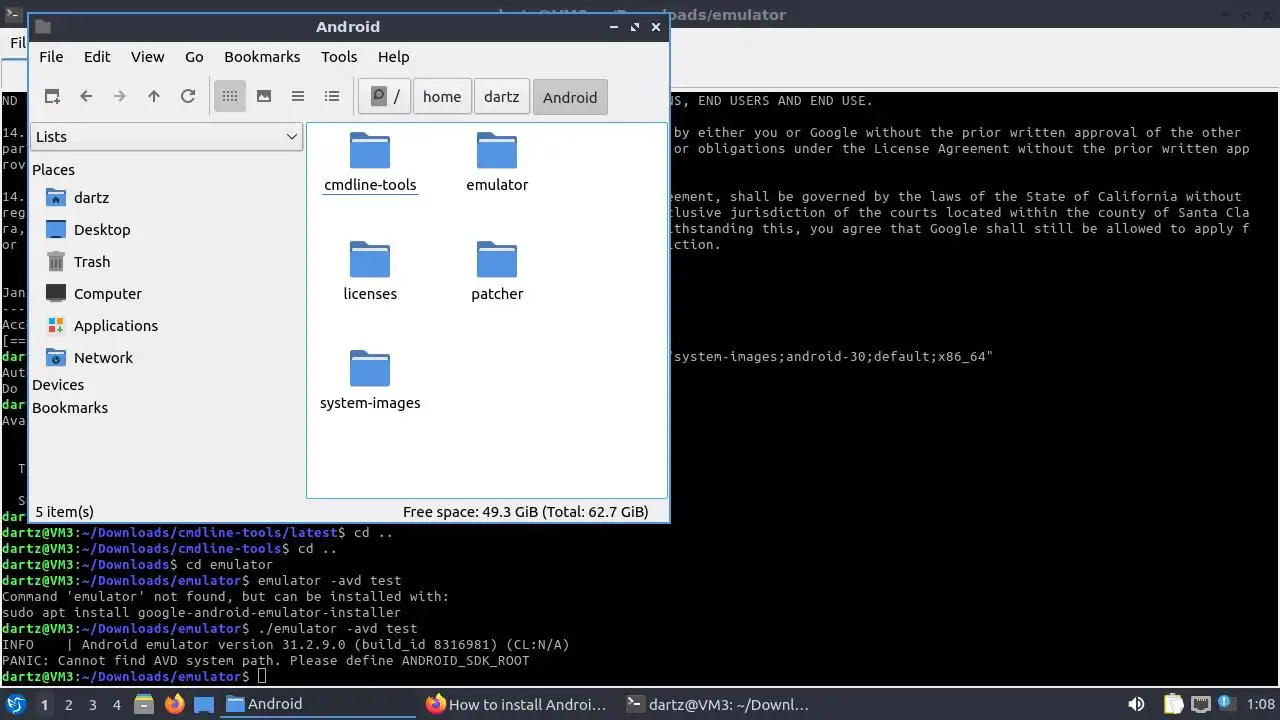Screen dimensions: 1280x720
Task: Open the File menu
Action: pyautogui.click(x=51, y=57)
